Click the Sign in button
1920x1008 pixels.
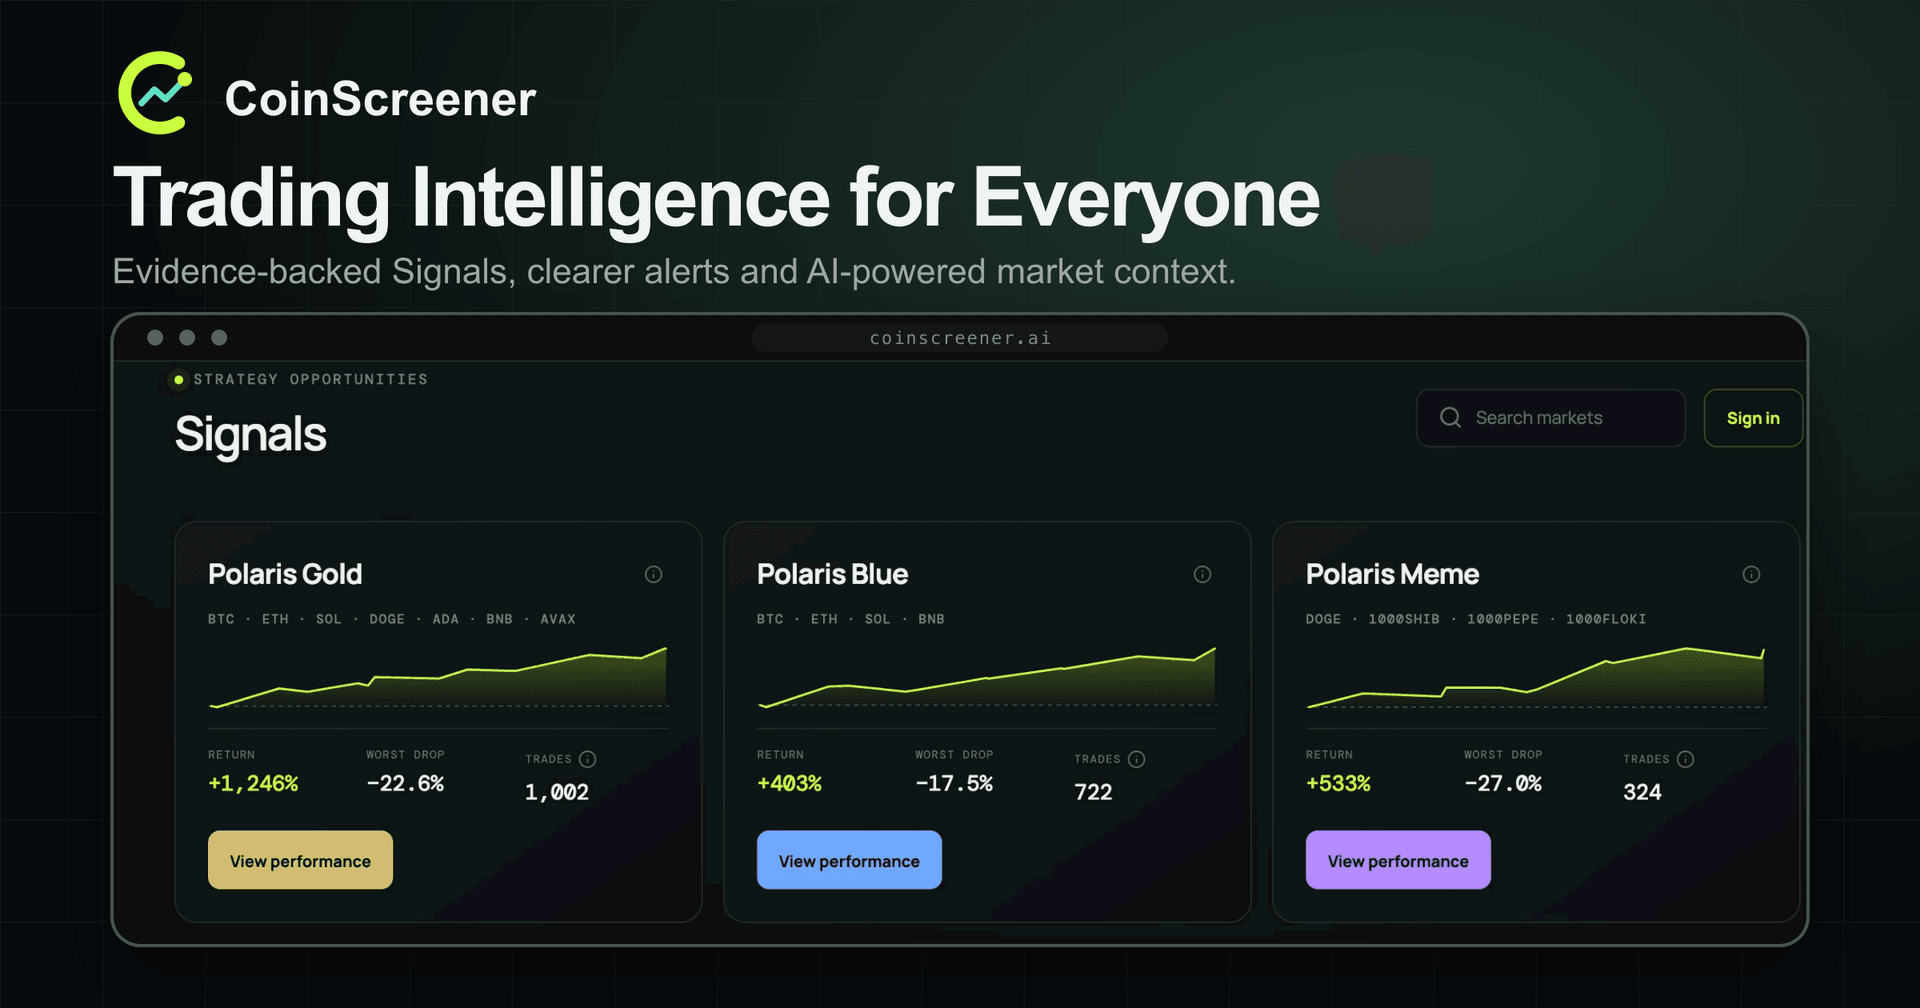(1753, 418)
